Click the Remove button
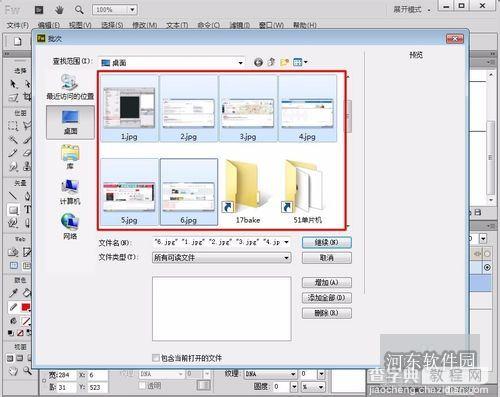The width and height of the screenshot is (500, 397). [327, 313]
